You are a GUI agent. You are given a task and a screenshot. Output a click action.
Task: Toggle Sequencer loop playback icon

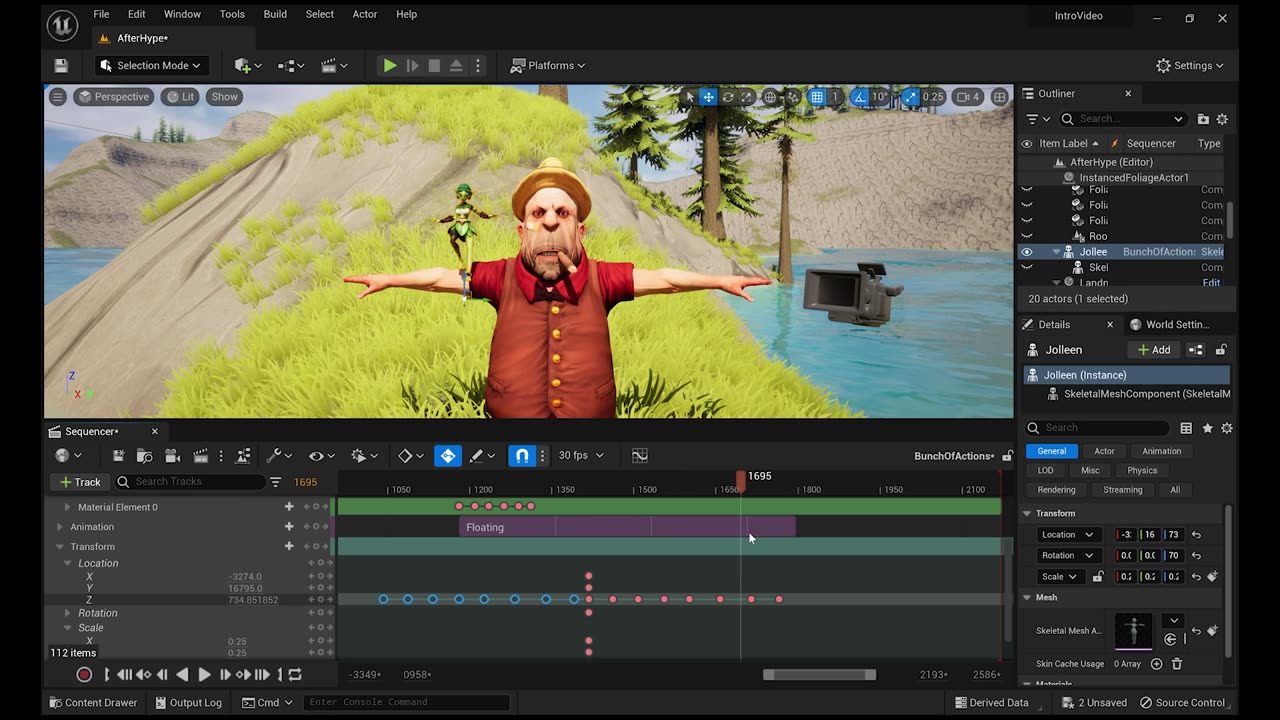tap(295, 675)
